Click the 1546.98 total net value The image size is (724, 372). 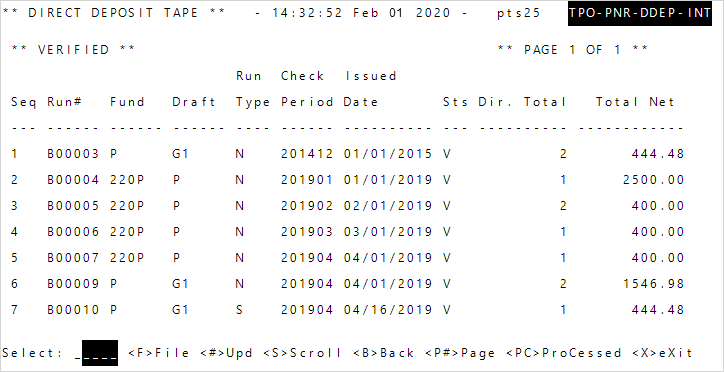click(x=653, y=283)
